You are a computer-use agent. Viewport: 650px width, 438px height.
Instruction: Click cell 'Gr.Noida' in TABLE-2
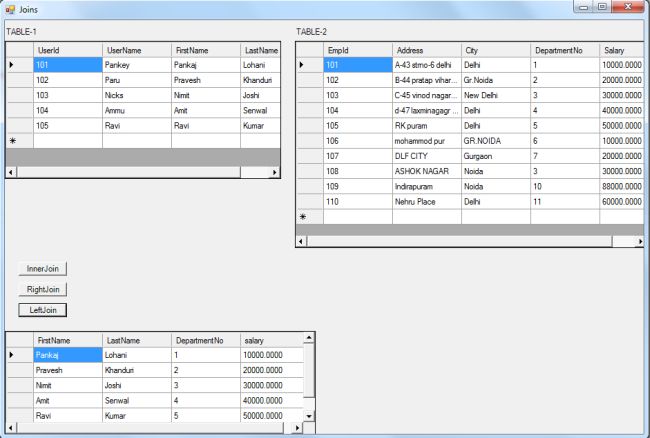[495, 80]
